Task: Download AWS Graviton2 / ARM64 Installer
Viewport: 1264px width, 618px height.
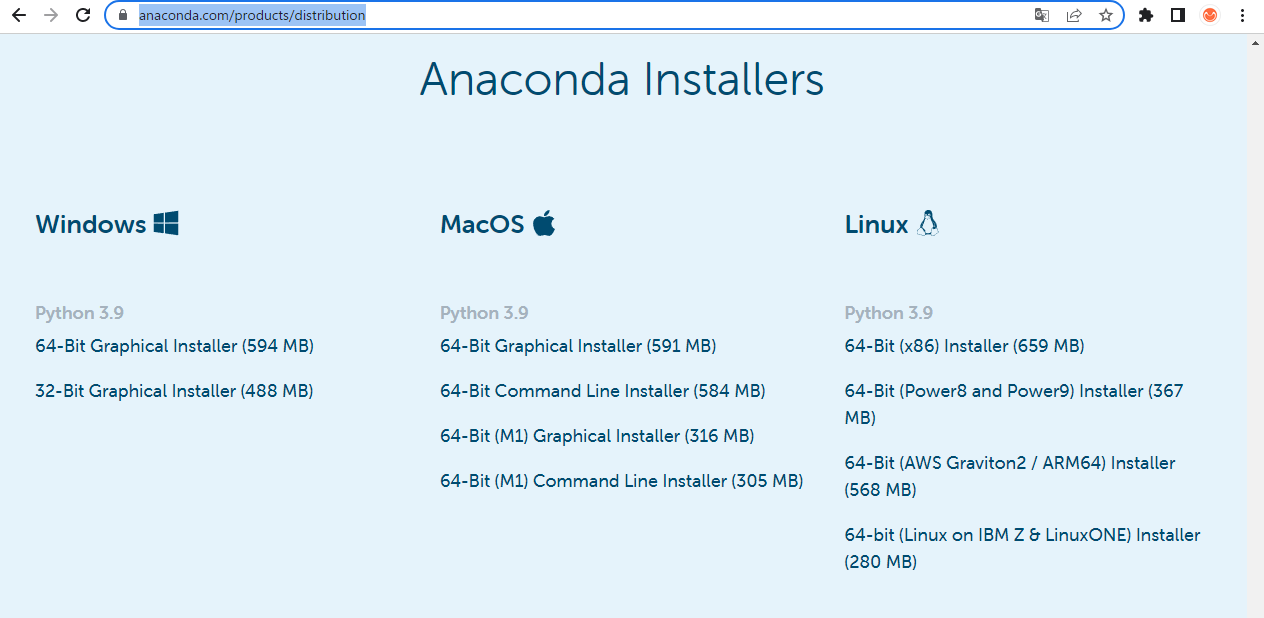Action: pyautogui.click(x=1010, y=476)
